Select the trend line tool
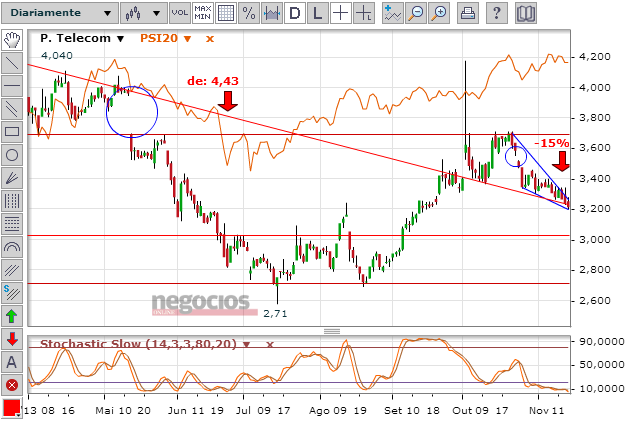Viewport: 634px width, 425px height. tap(12, 63)
